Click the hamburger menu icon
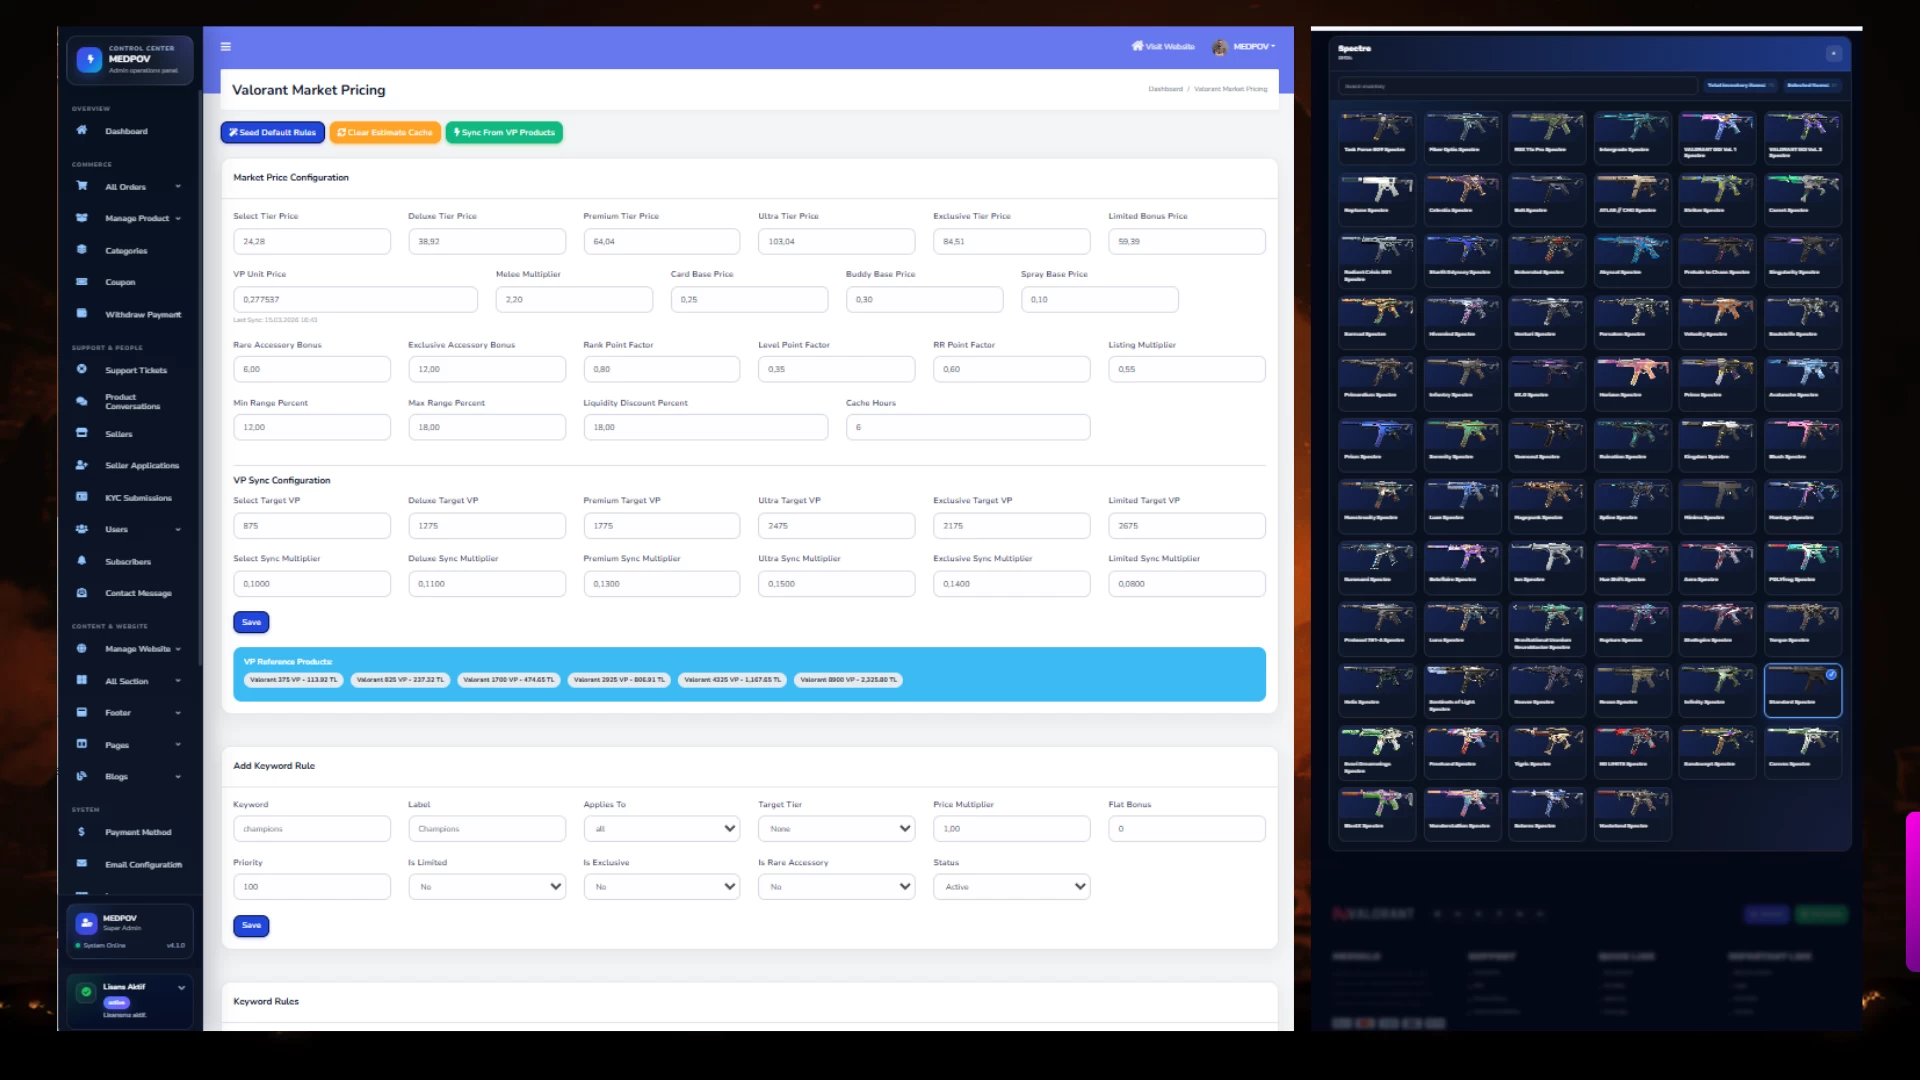 click(226, 46)
